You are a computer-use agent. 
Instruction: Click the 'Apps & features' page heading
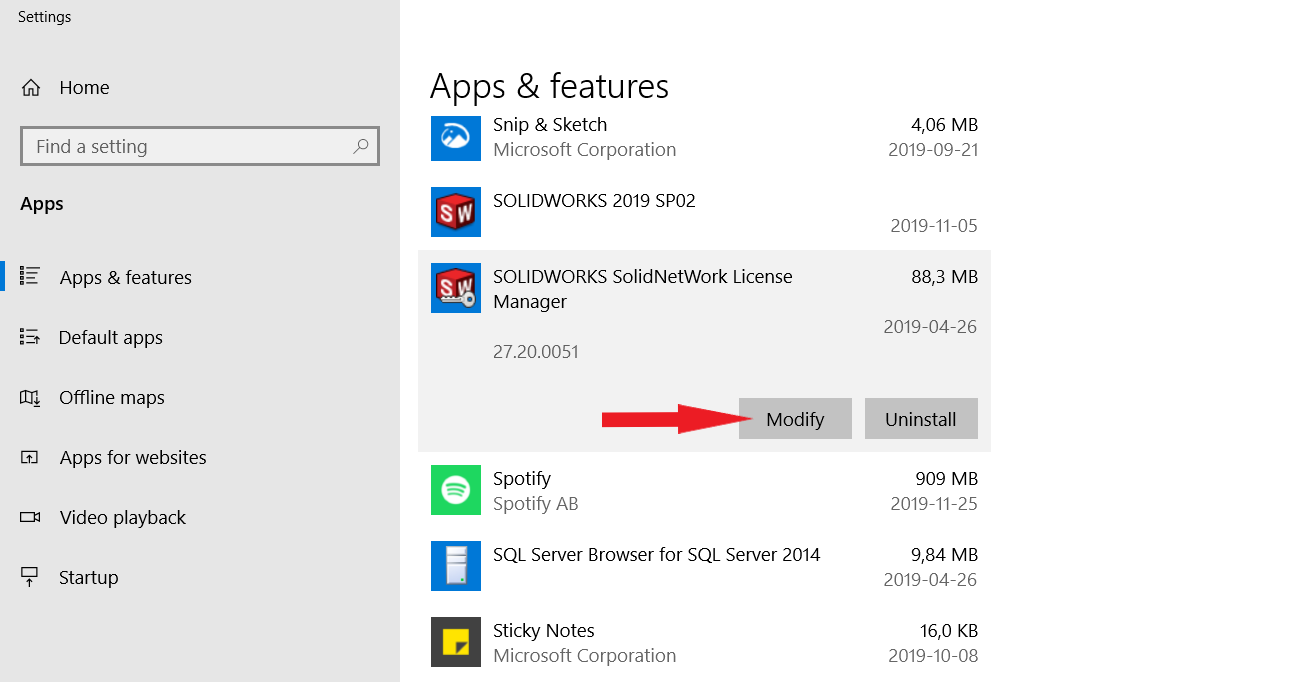pyautogui.click(x=549, y=86)
